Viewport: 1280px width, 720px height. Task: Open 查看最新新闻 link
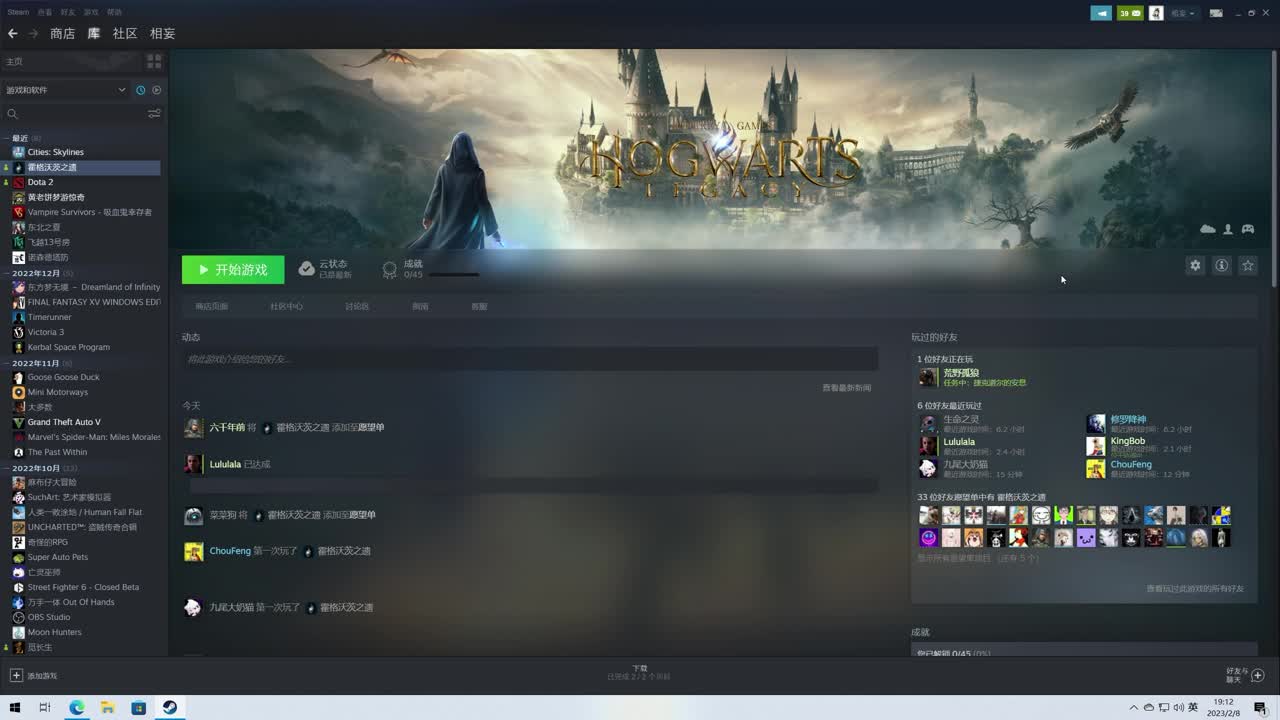click(846, 387)
